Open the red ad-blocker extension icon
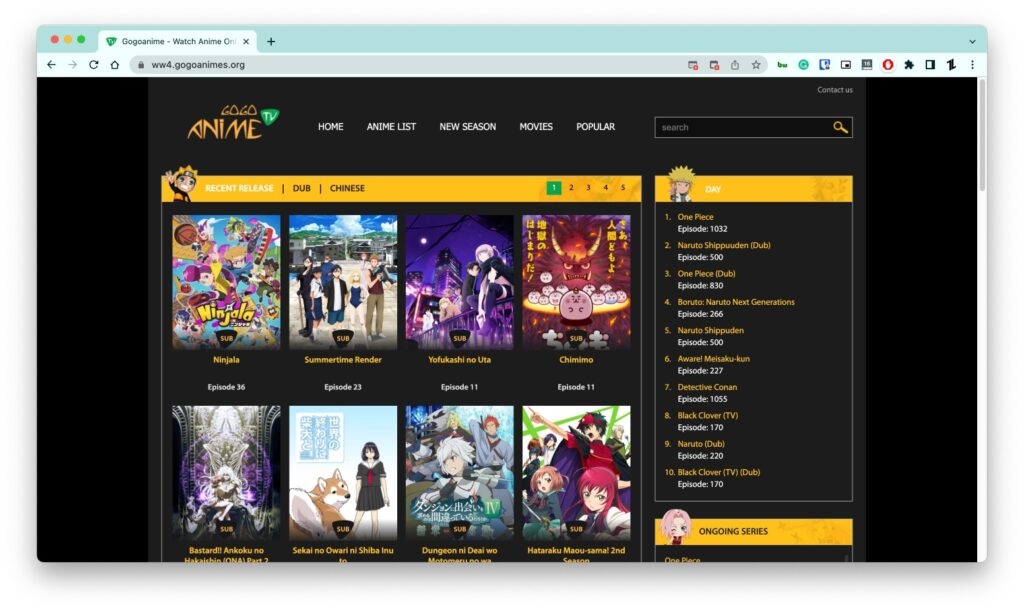 (888, 65)
